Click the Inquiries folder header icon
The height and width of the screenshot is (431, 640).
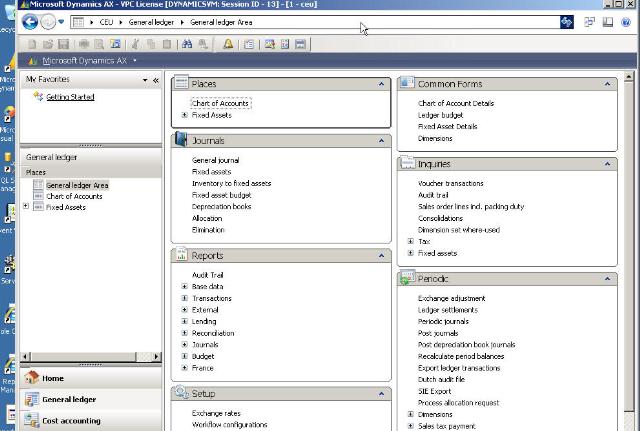coord(407,162)
